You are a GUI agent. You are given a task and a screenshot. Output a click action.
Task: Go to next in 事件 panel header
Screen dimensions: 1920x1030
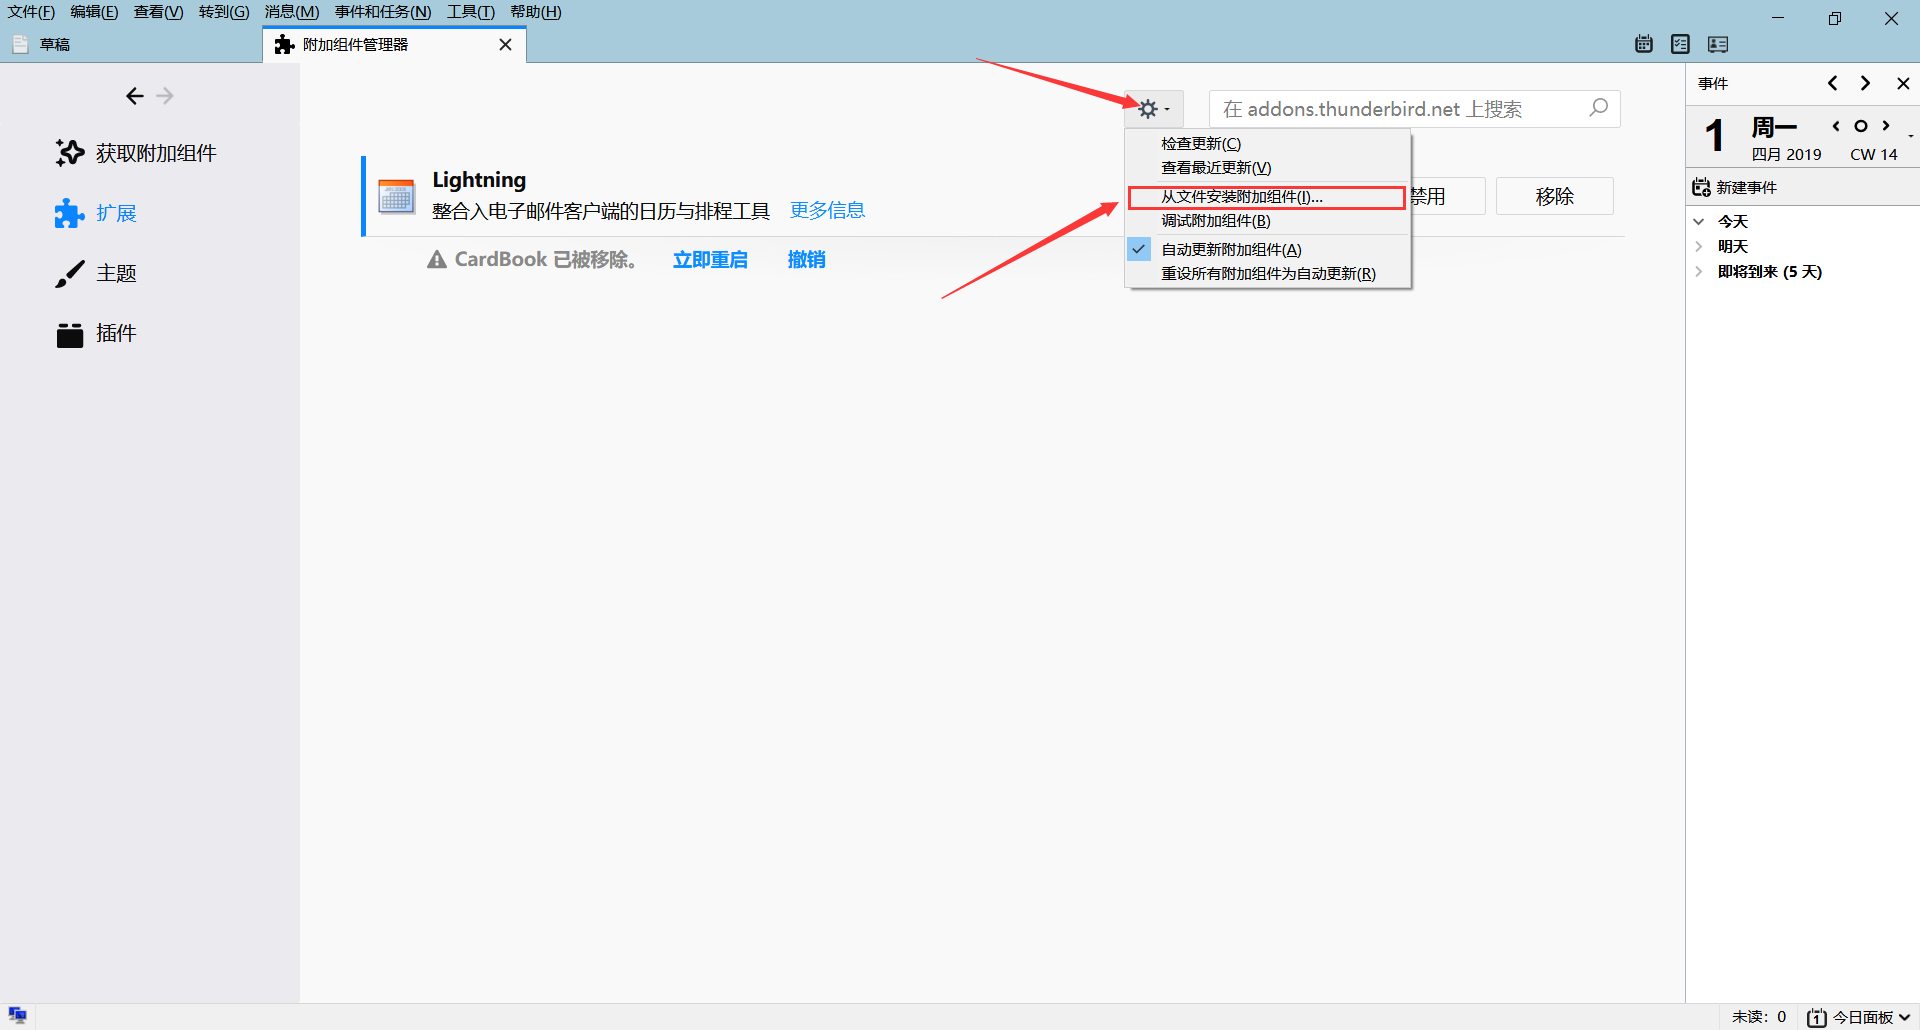pyautogui.click(x=1865, y=83)
